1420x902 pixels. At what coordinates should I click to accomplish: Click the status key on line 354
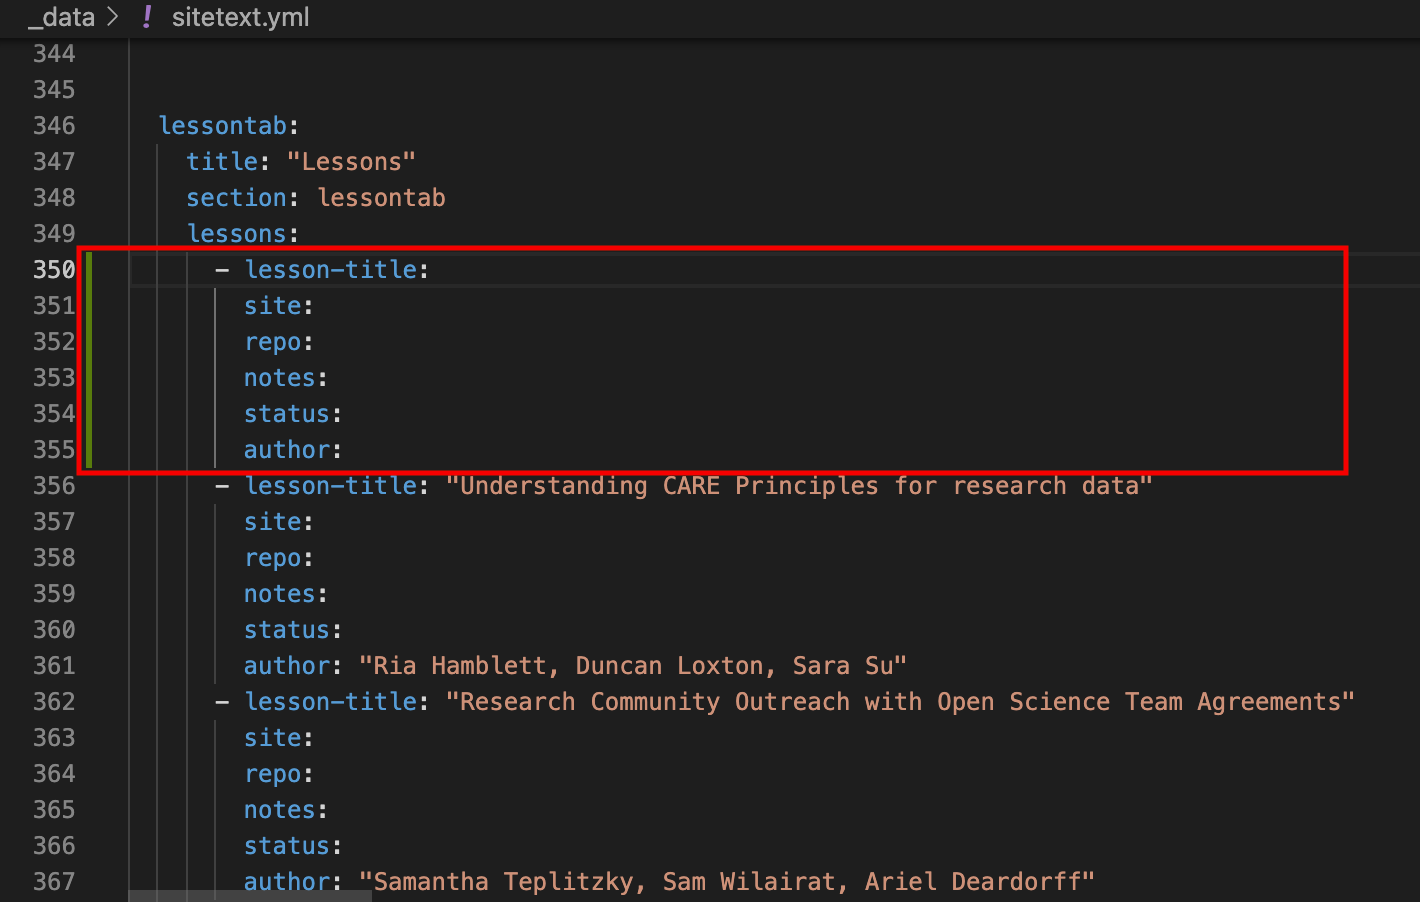(287, 414)
